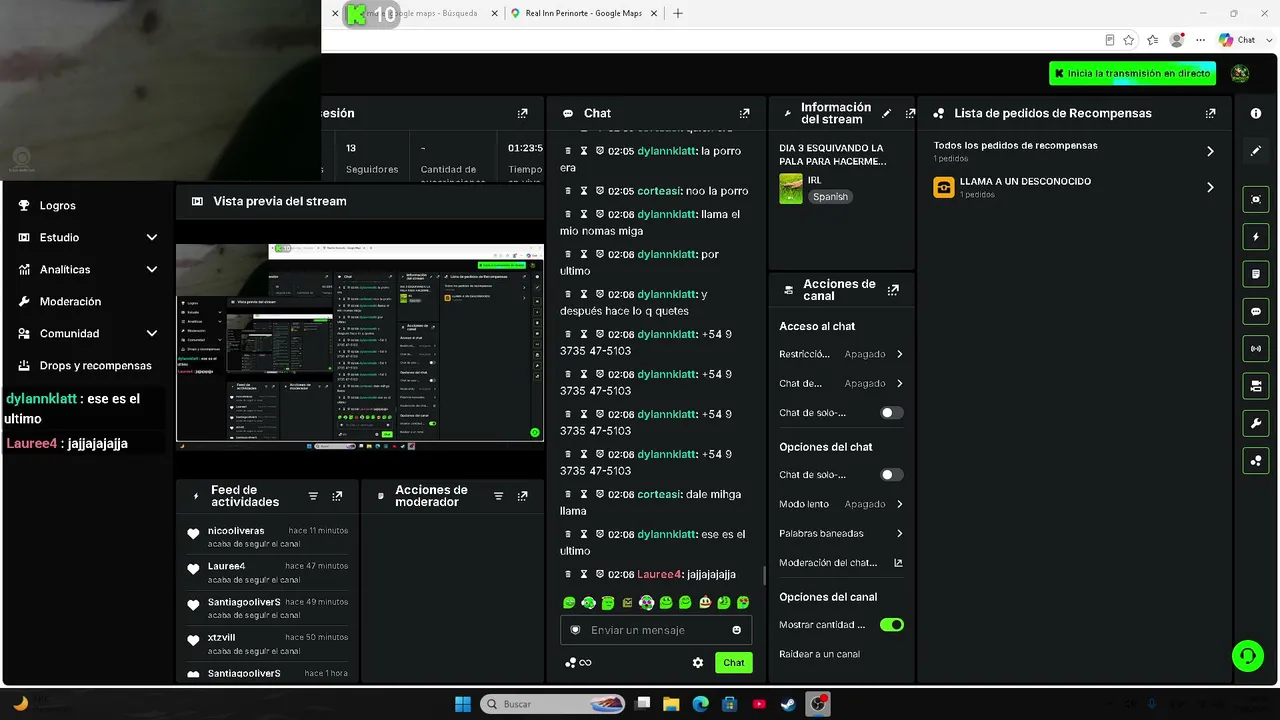Pop out the Lista de pedidos de Recompensas panel
Screen dimensions: 1280x720
(x=1211, y=114)
